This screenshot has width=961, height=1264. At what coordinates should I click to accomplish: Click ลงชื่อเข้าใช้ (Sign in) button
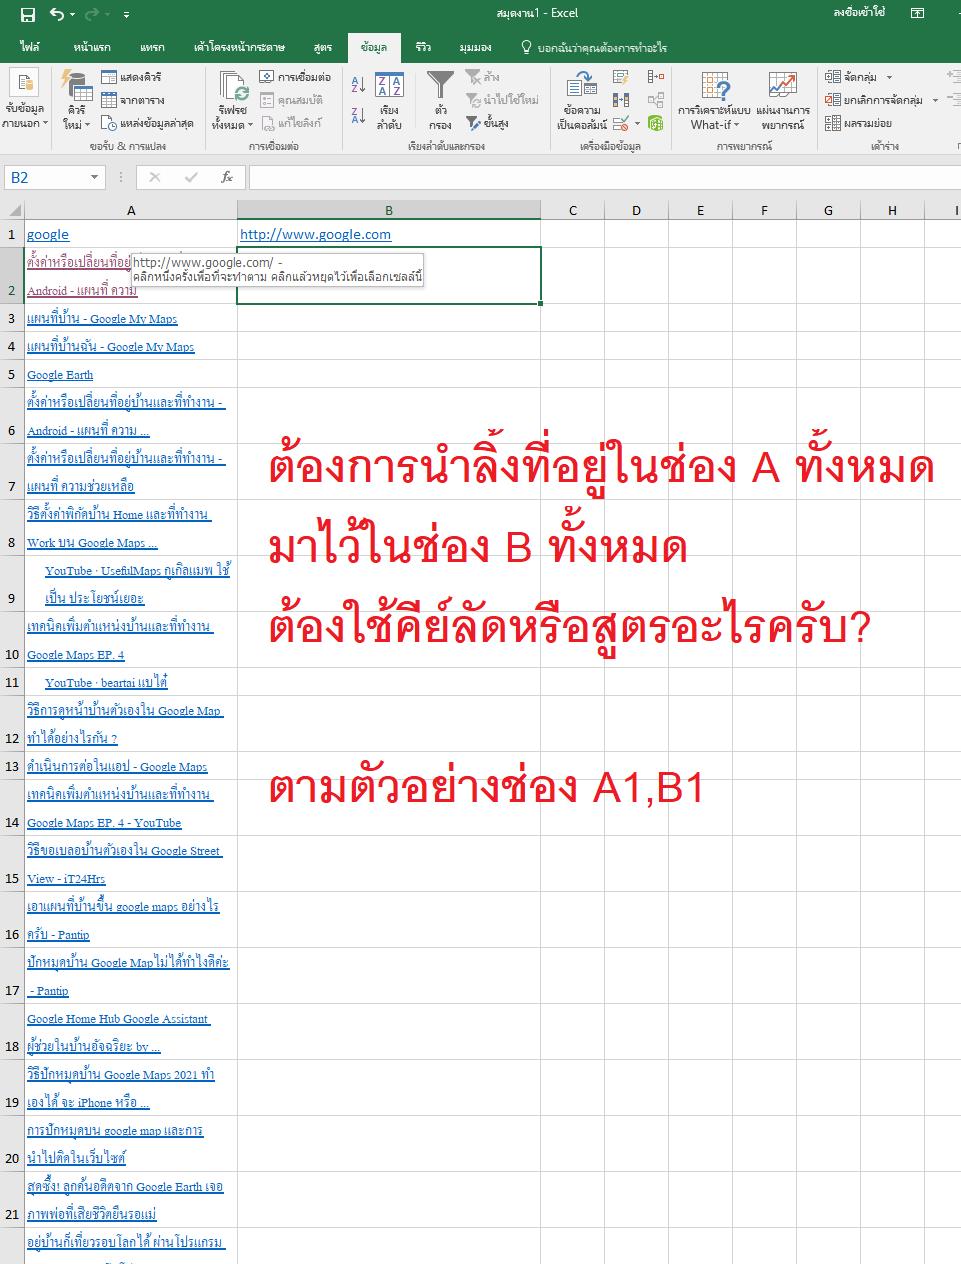coord(859,13)
